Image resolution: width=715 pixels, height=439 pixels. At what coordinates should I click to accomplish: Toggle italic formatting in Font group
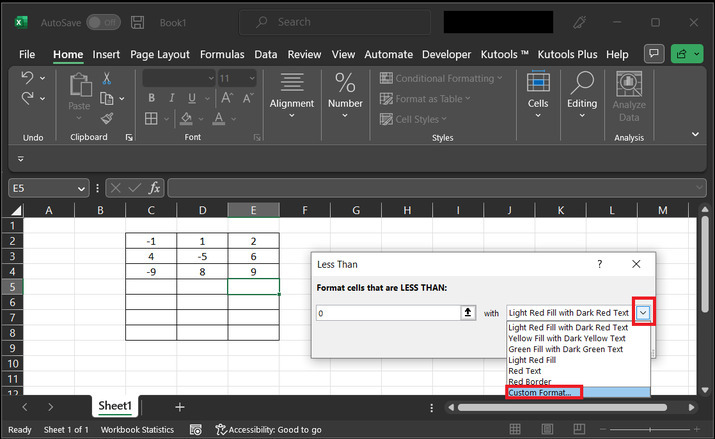coord(173,98)
